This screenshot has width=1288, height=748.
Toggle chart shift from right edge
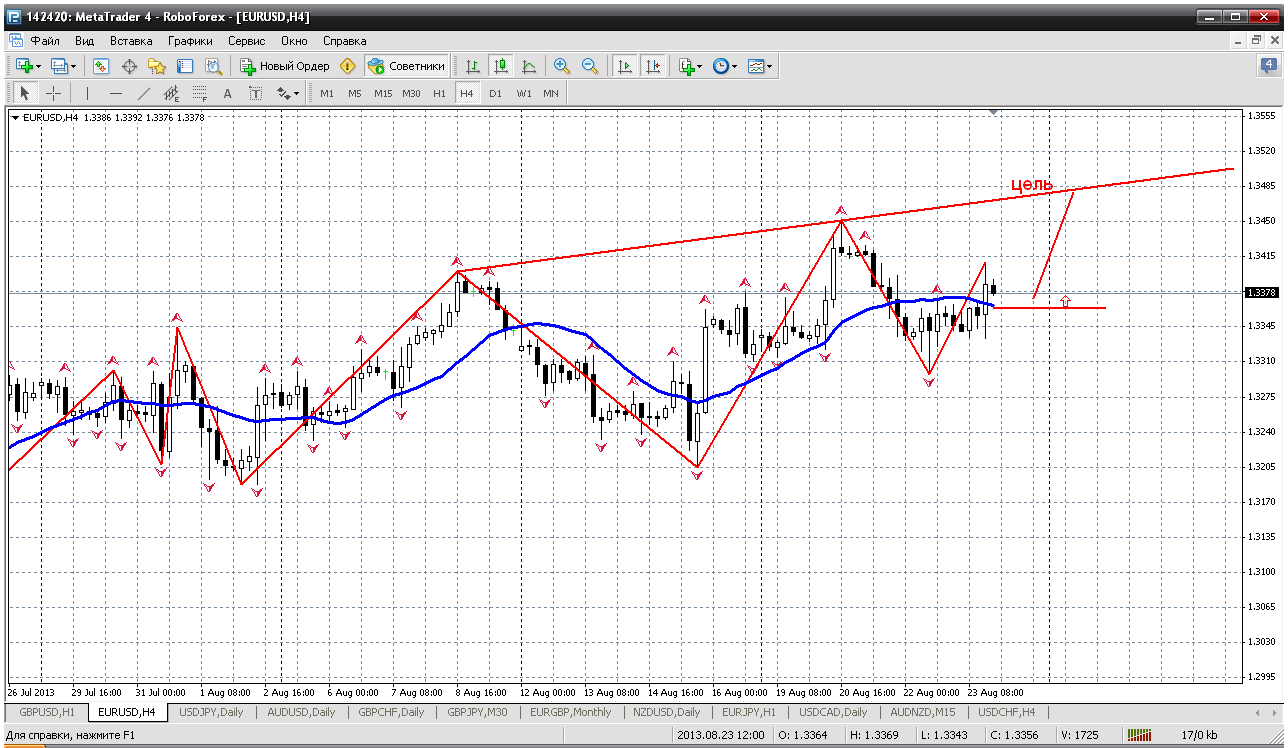(653, 66)
